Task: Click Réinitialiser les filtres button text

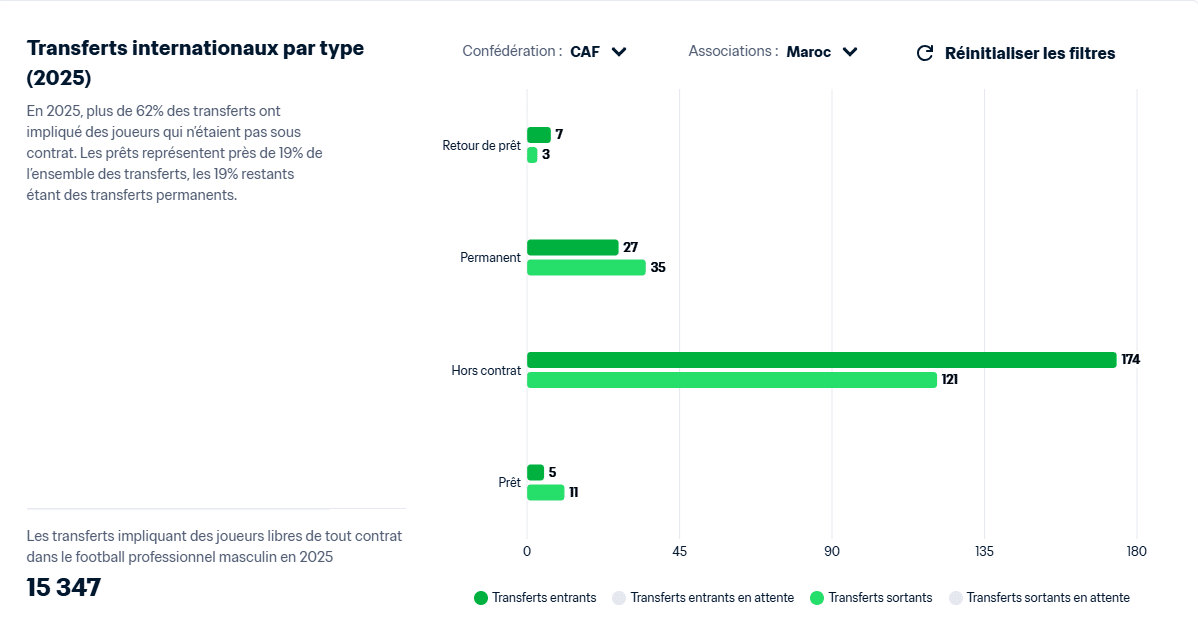Action: point(1029,53)
